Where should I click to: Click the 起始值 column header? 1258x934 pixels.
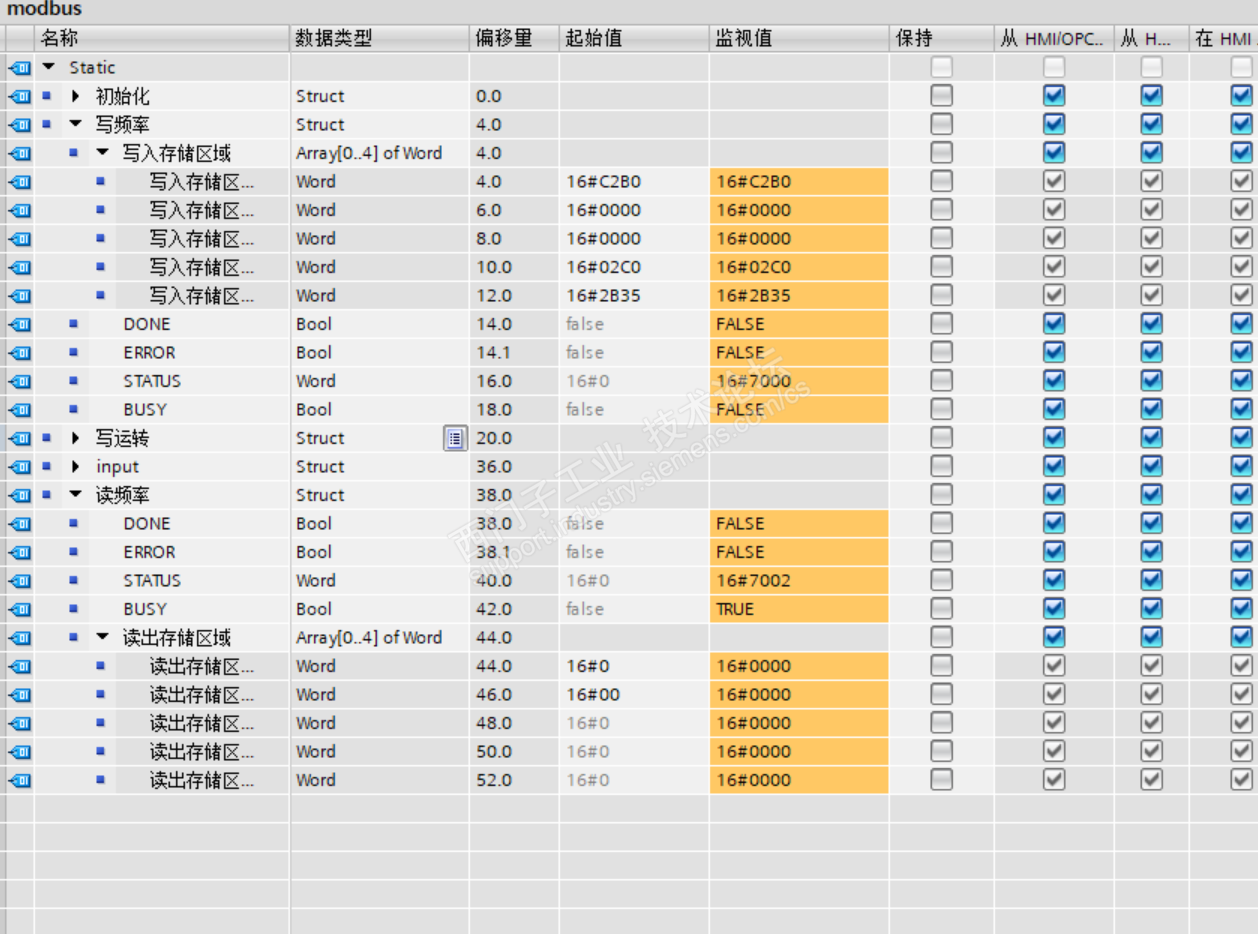point(634,39)
